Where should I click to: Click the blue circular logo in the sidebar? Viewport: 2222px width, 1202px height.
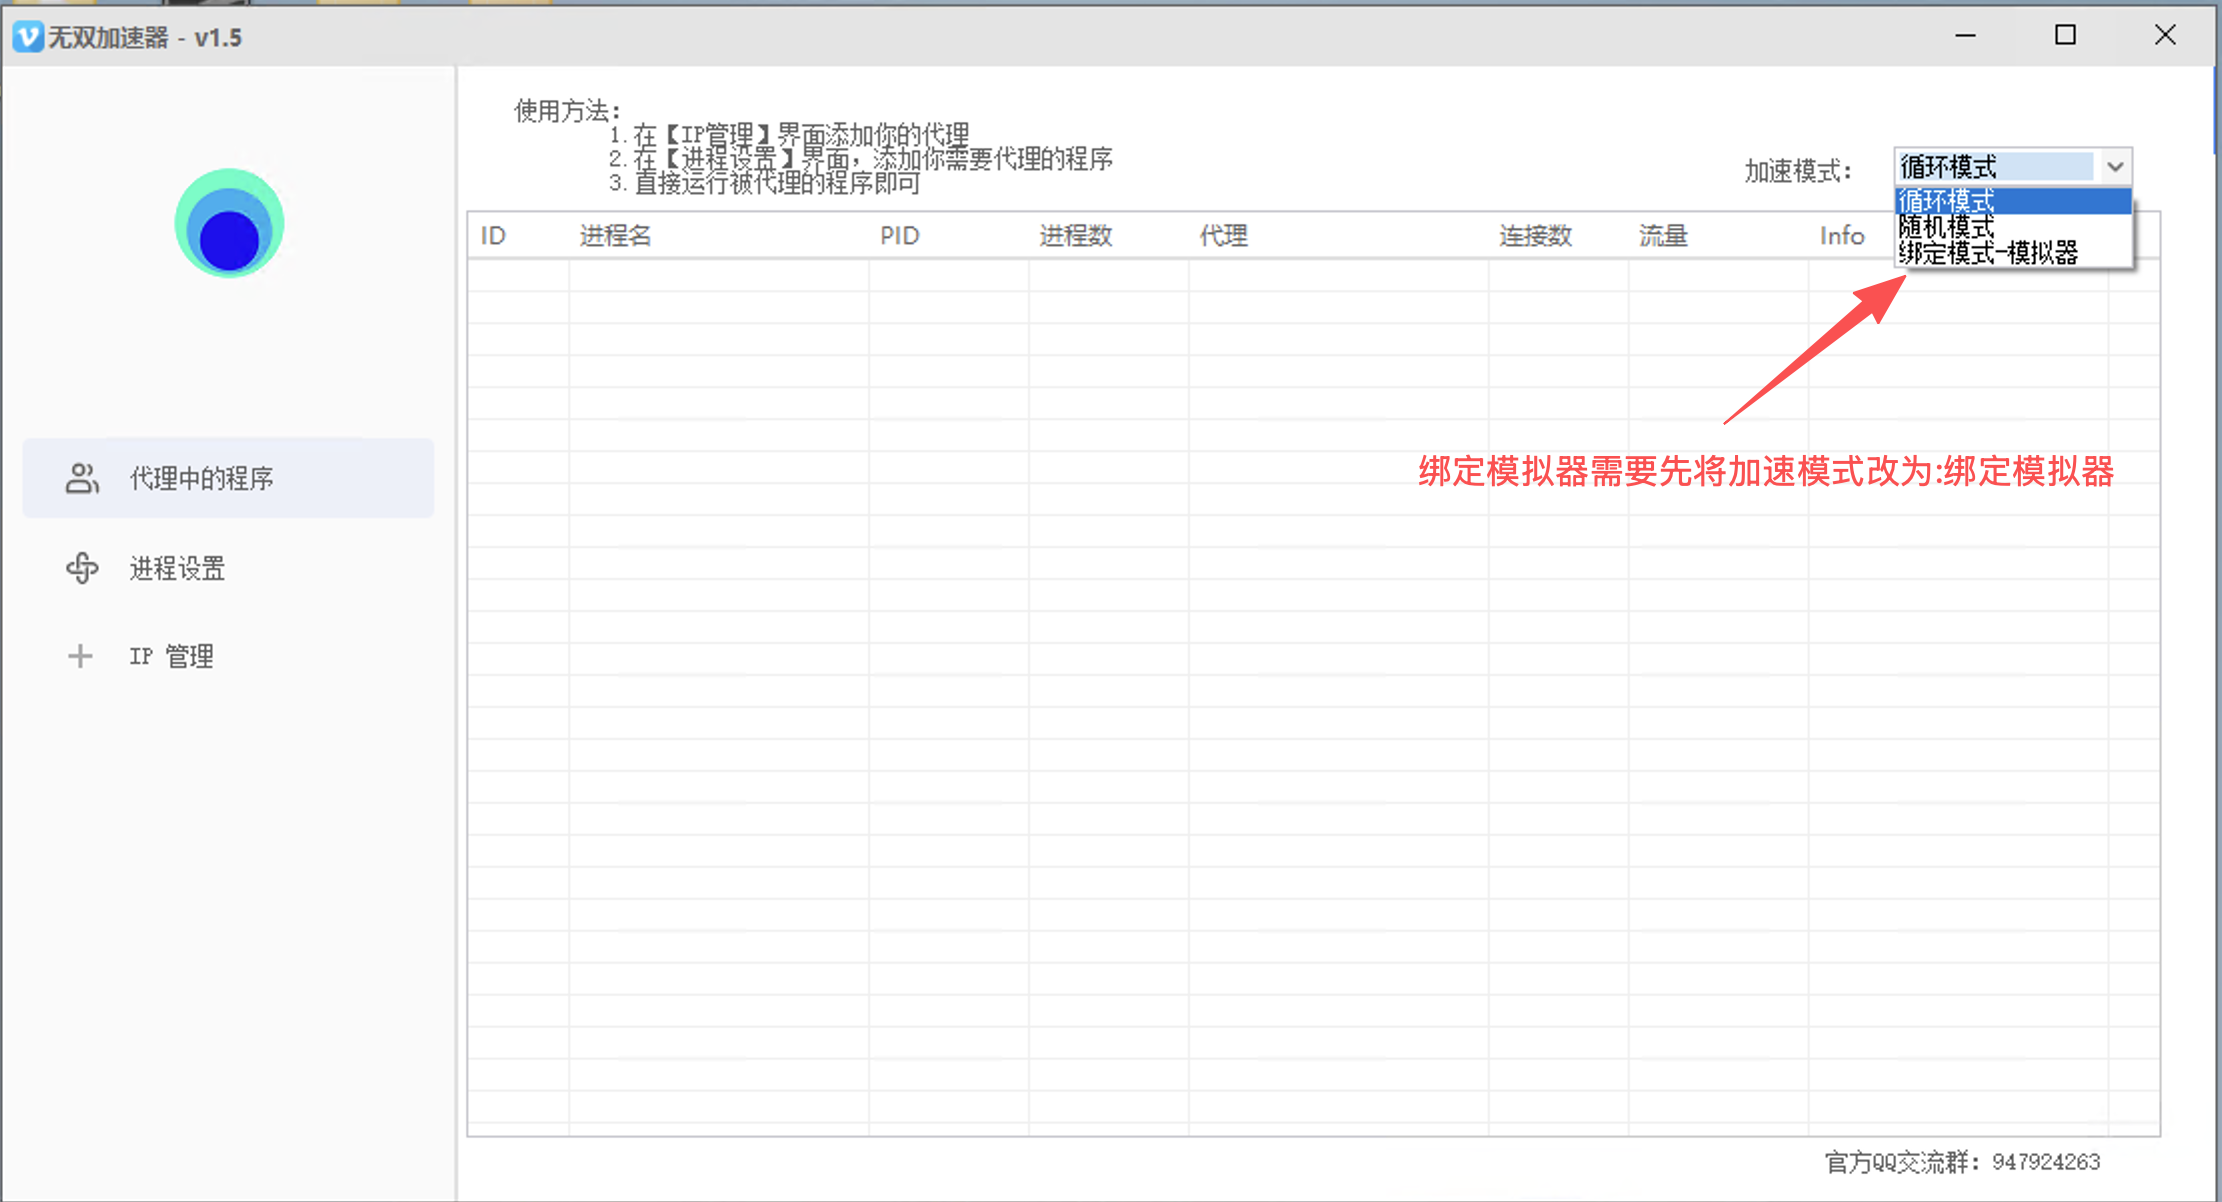point(229,223)
